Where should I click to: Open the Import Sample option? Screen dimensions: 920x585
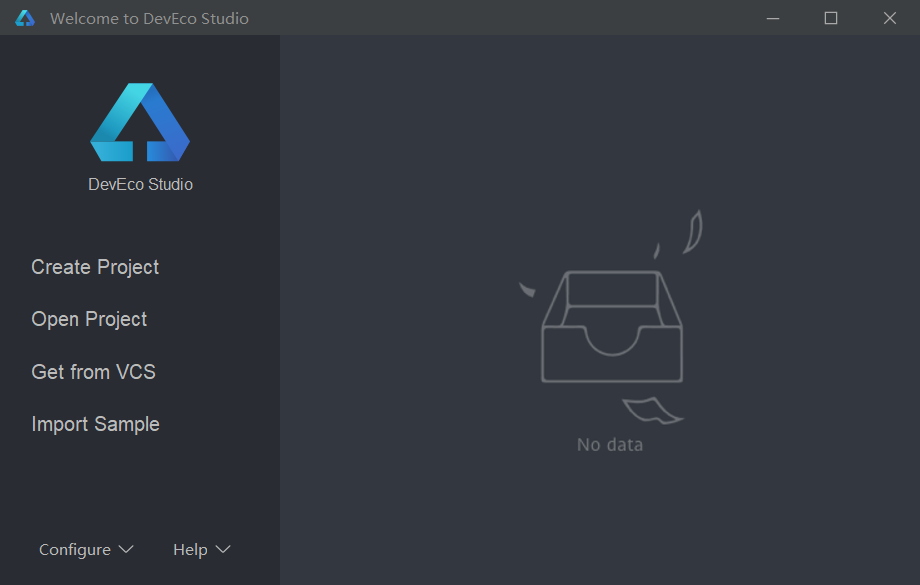point(95,424)
